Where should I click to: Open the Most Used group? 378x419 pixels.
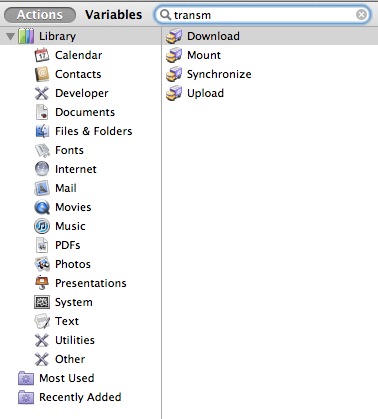(x=67, y=378)
